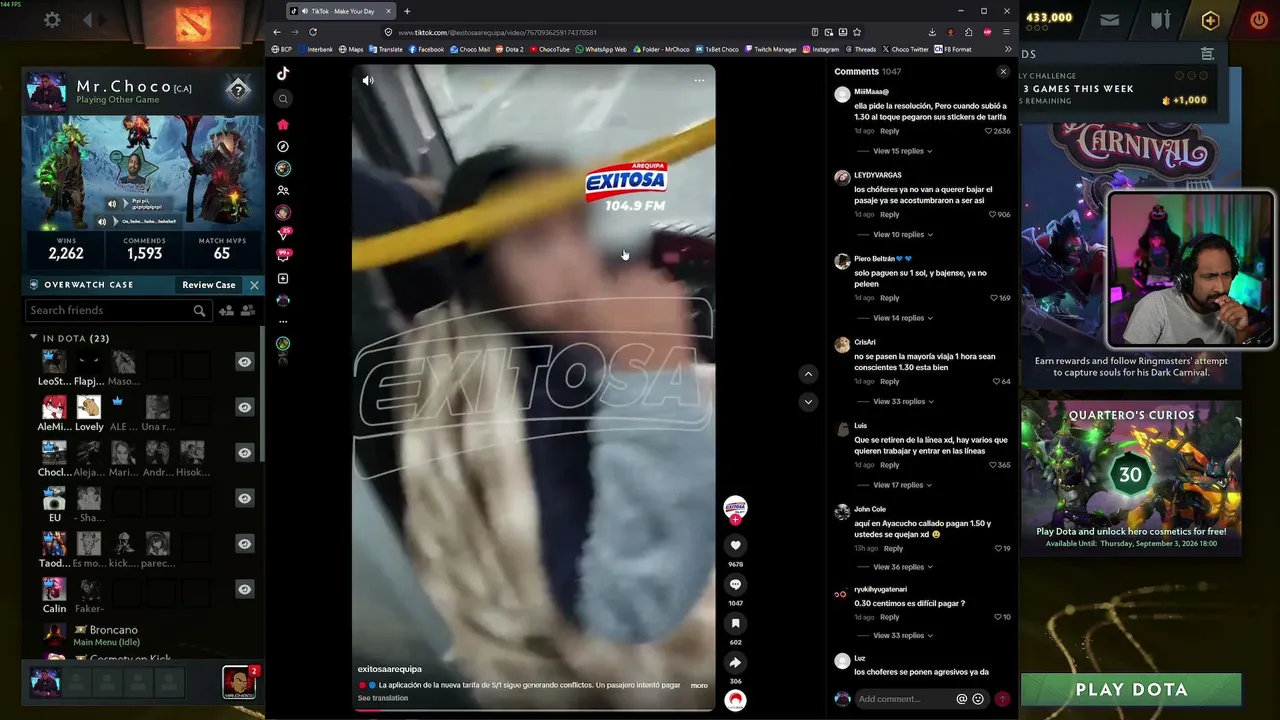Open TikTok search in the sidebar
Viewport: 1280px width, 720px height.
tap(283, 98)
